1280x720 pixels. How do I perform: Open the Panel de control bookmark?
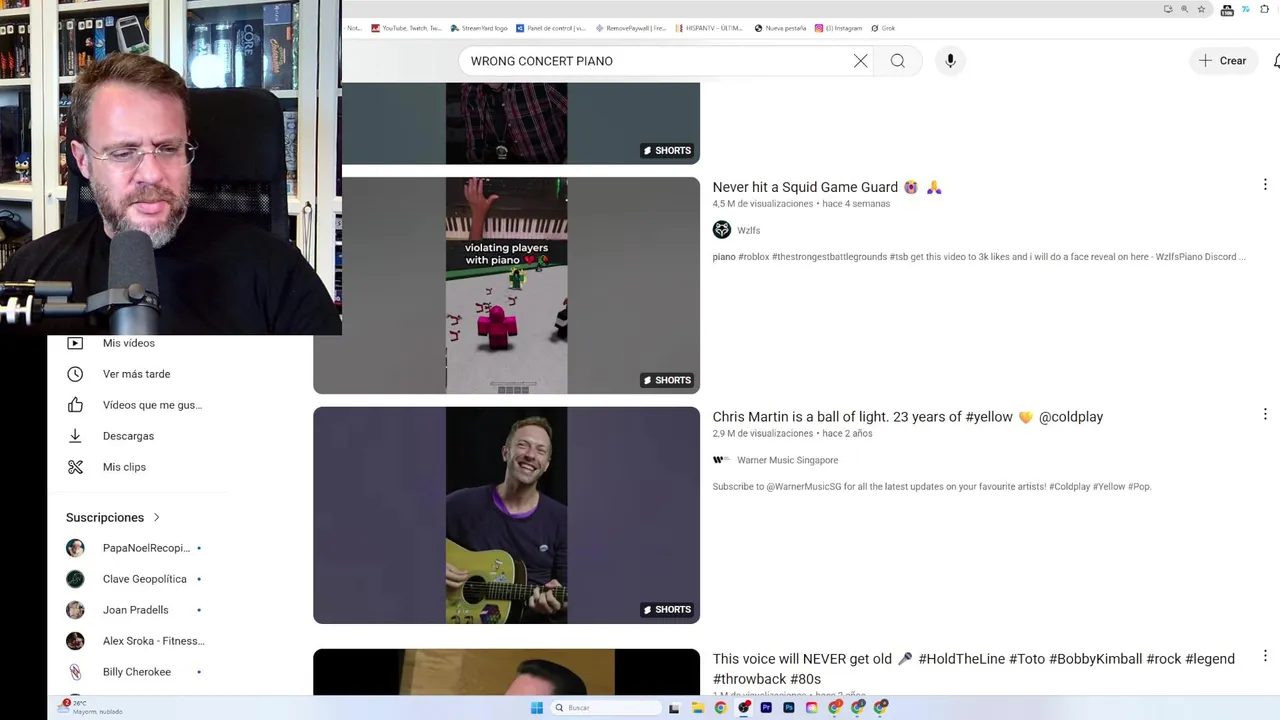[551, 28]
